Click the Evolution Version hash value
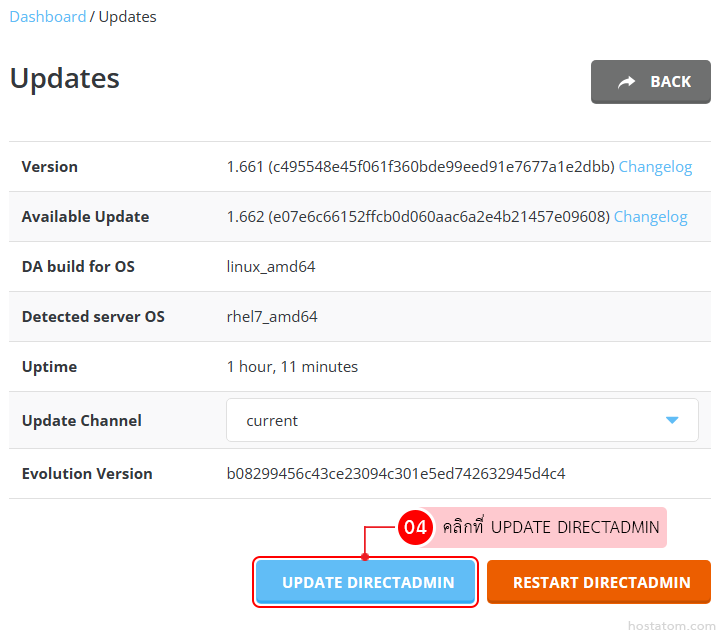 coord(403,474)
